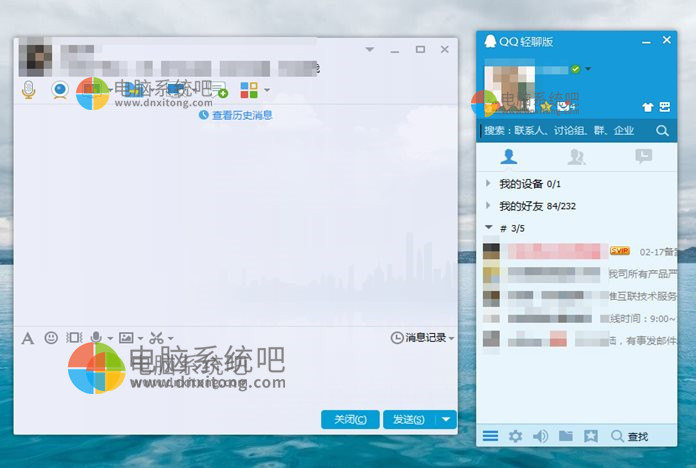This screenshot has height=468, width=696.
Task: Open 消息记录 message history
Action: [x=419, y=338]
